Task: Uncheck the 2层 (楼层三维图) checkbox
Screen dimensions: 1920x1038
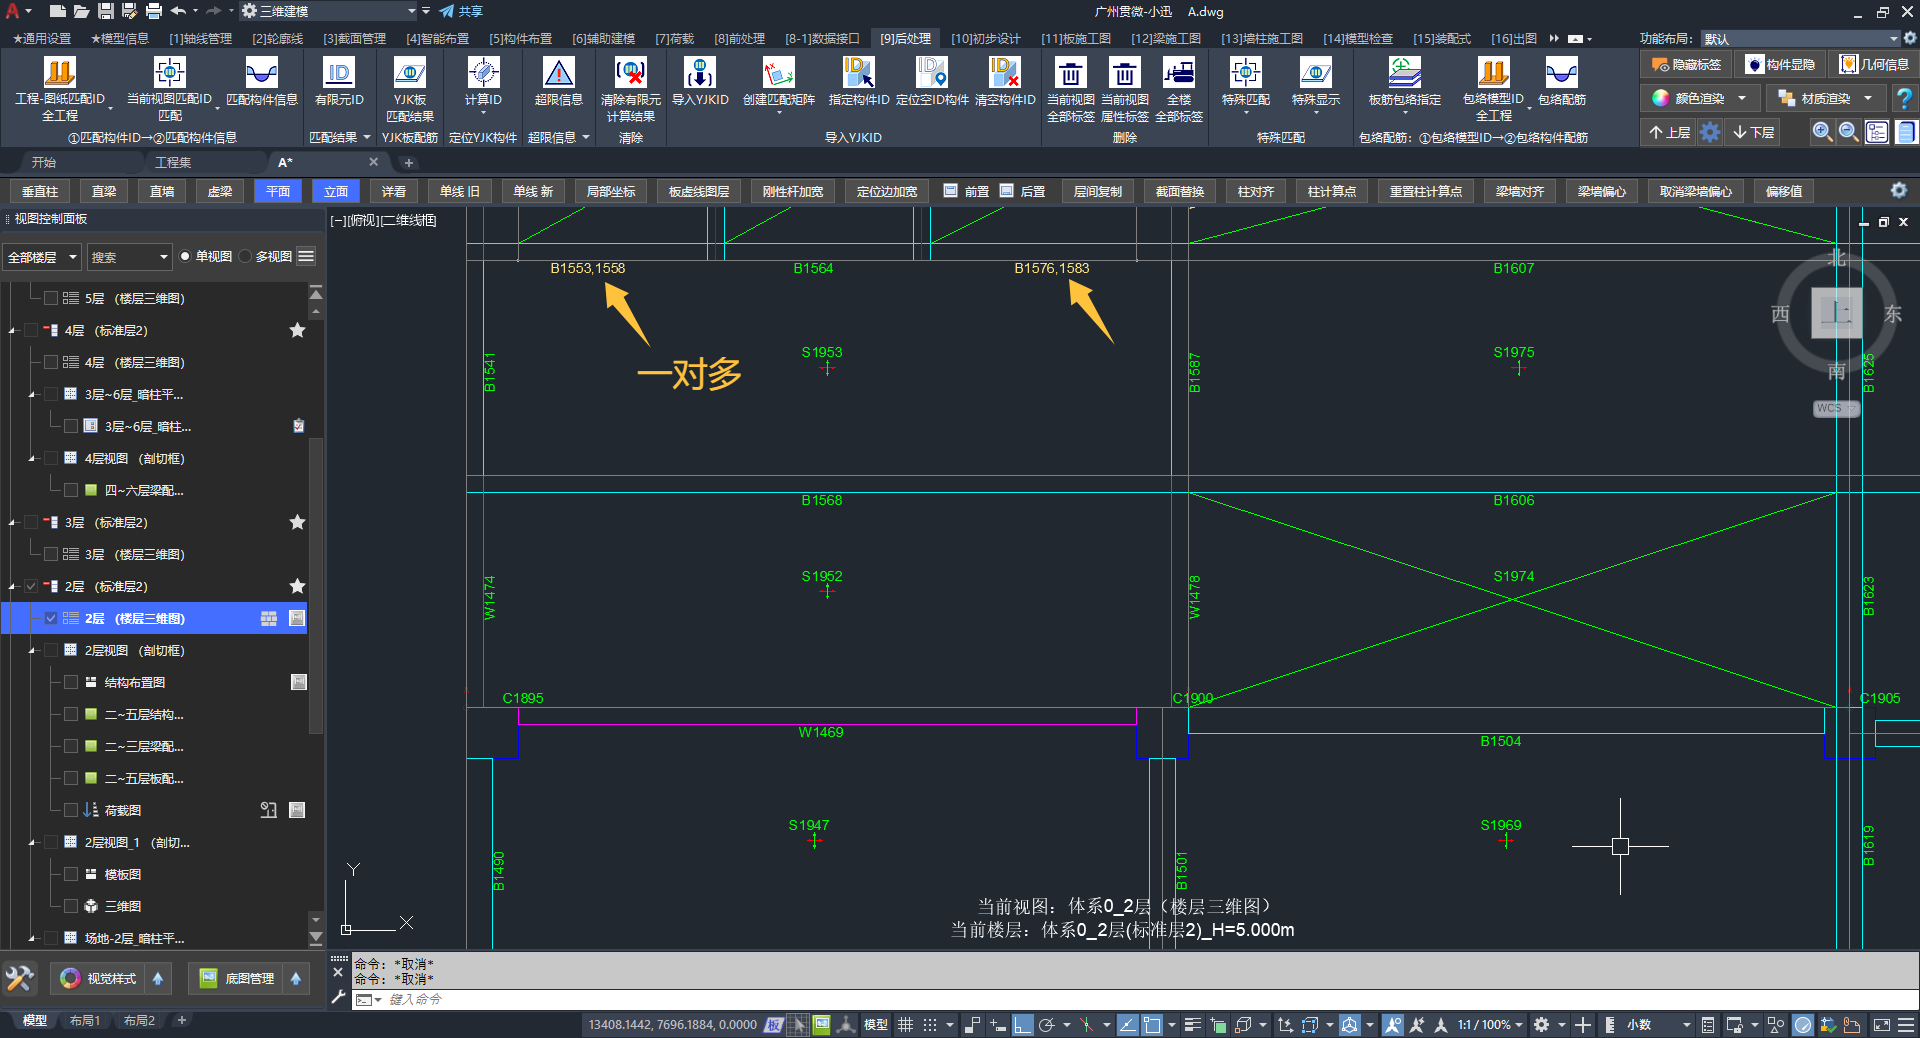Action: point(50,618)
